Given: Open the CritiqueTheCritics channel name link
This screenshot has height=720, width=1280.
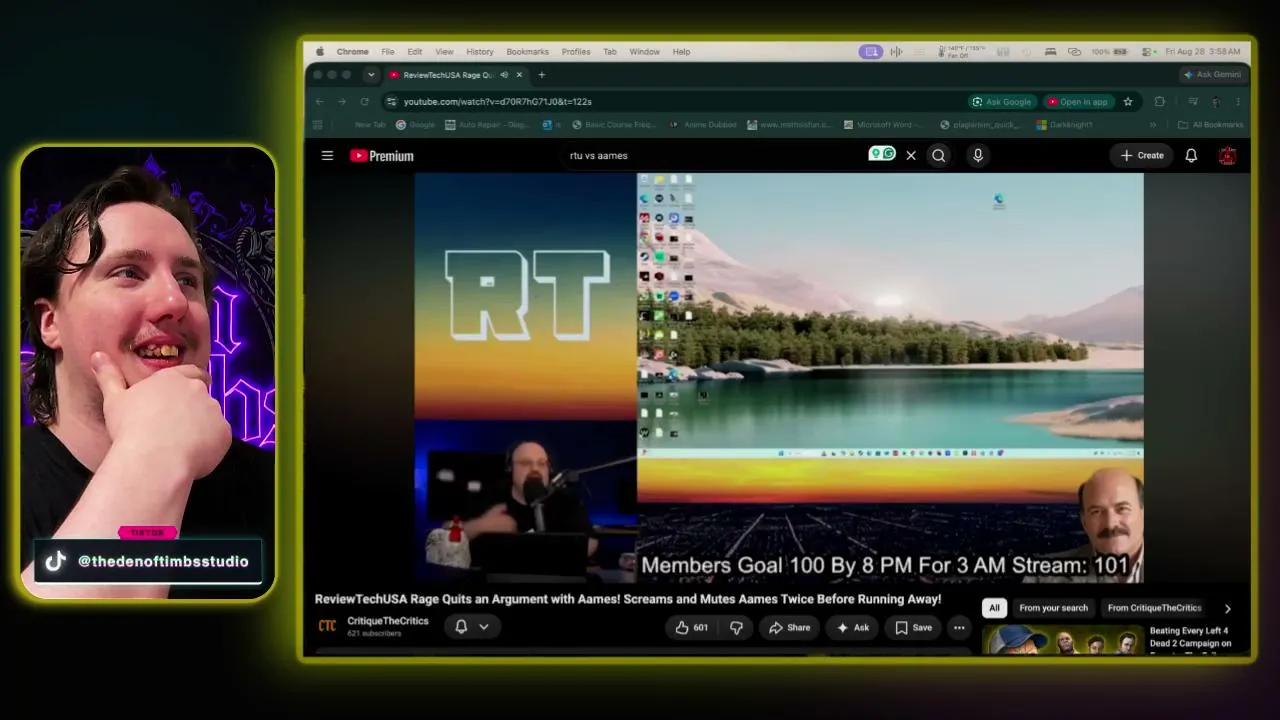Looking at the screenshot, I should 388,621.
